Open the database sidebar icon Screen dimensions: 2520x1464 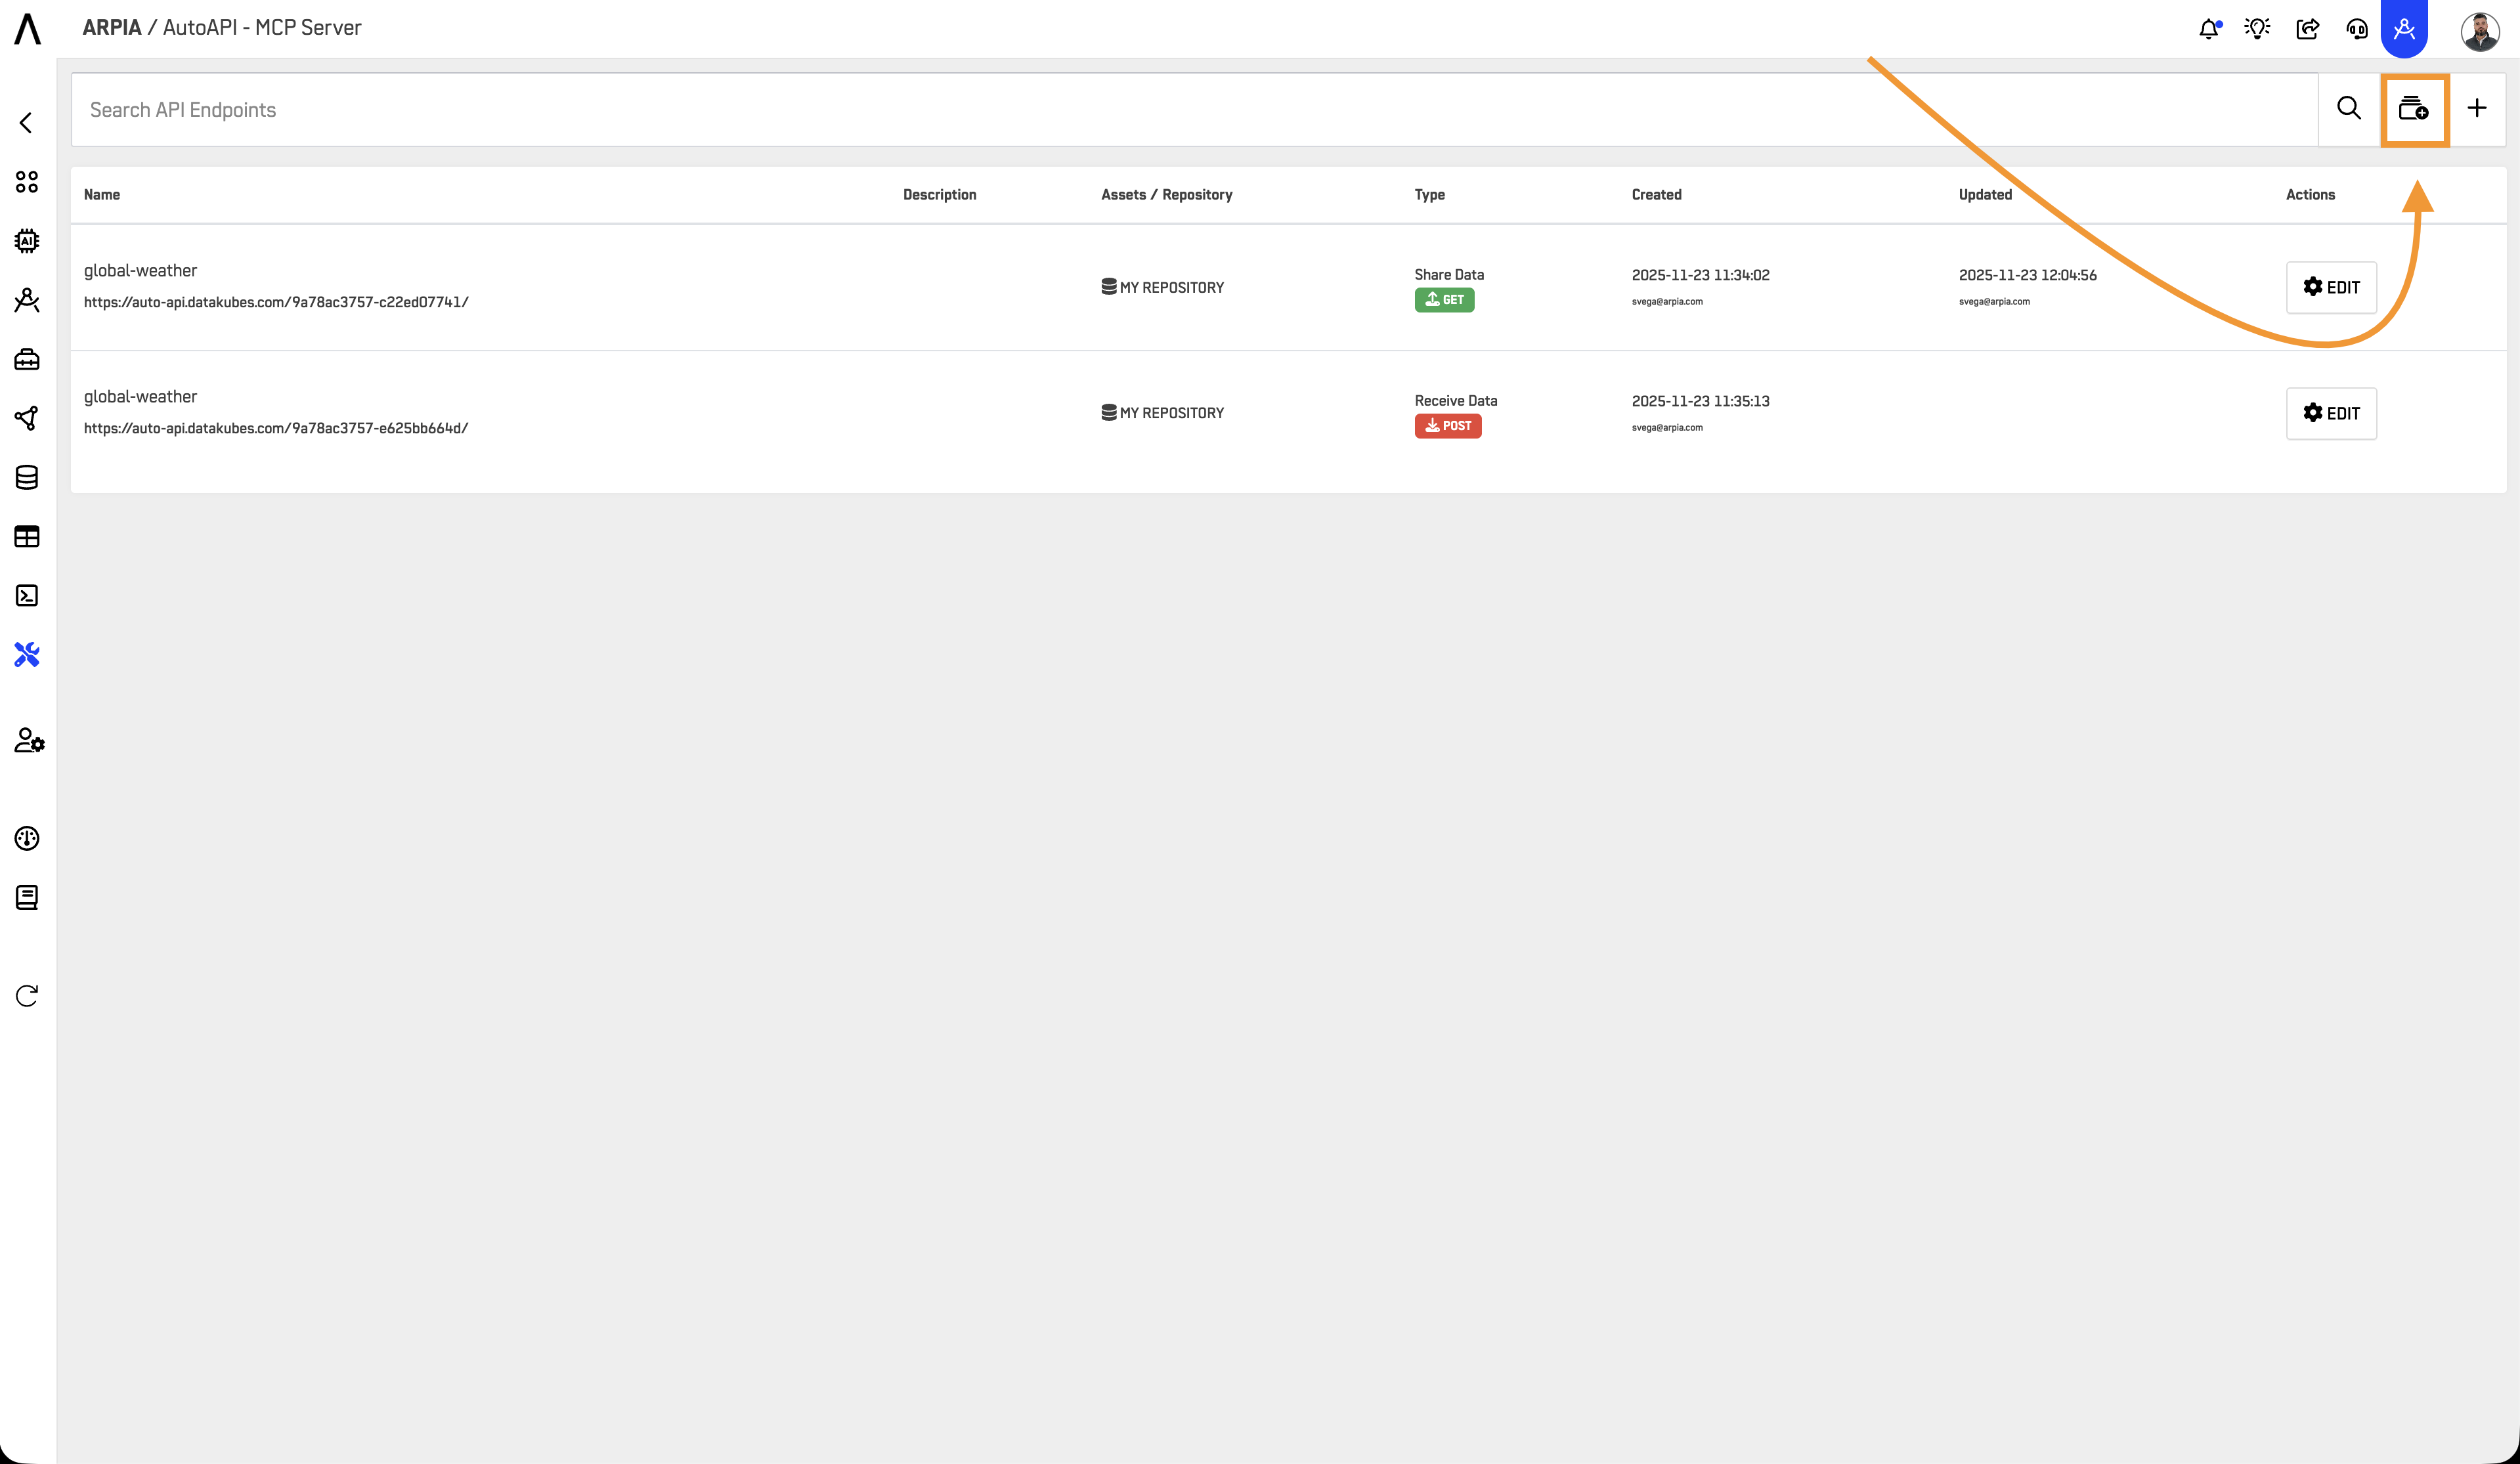pyautogui.click(x=27, y=478)
